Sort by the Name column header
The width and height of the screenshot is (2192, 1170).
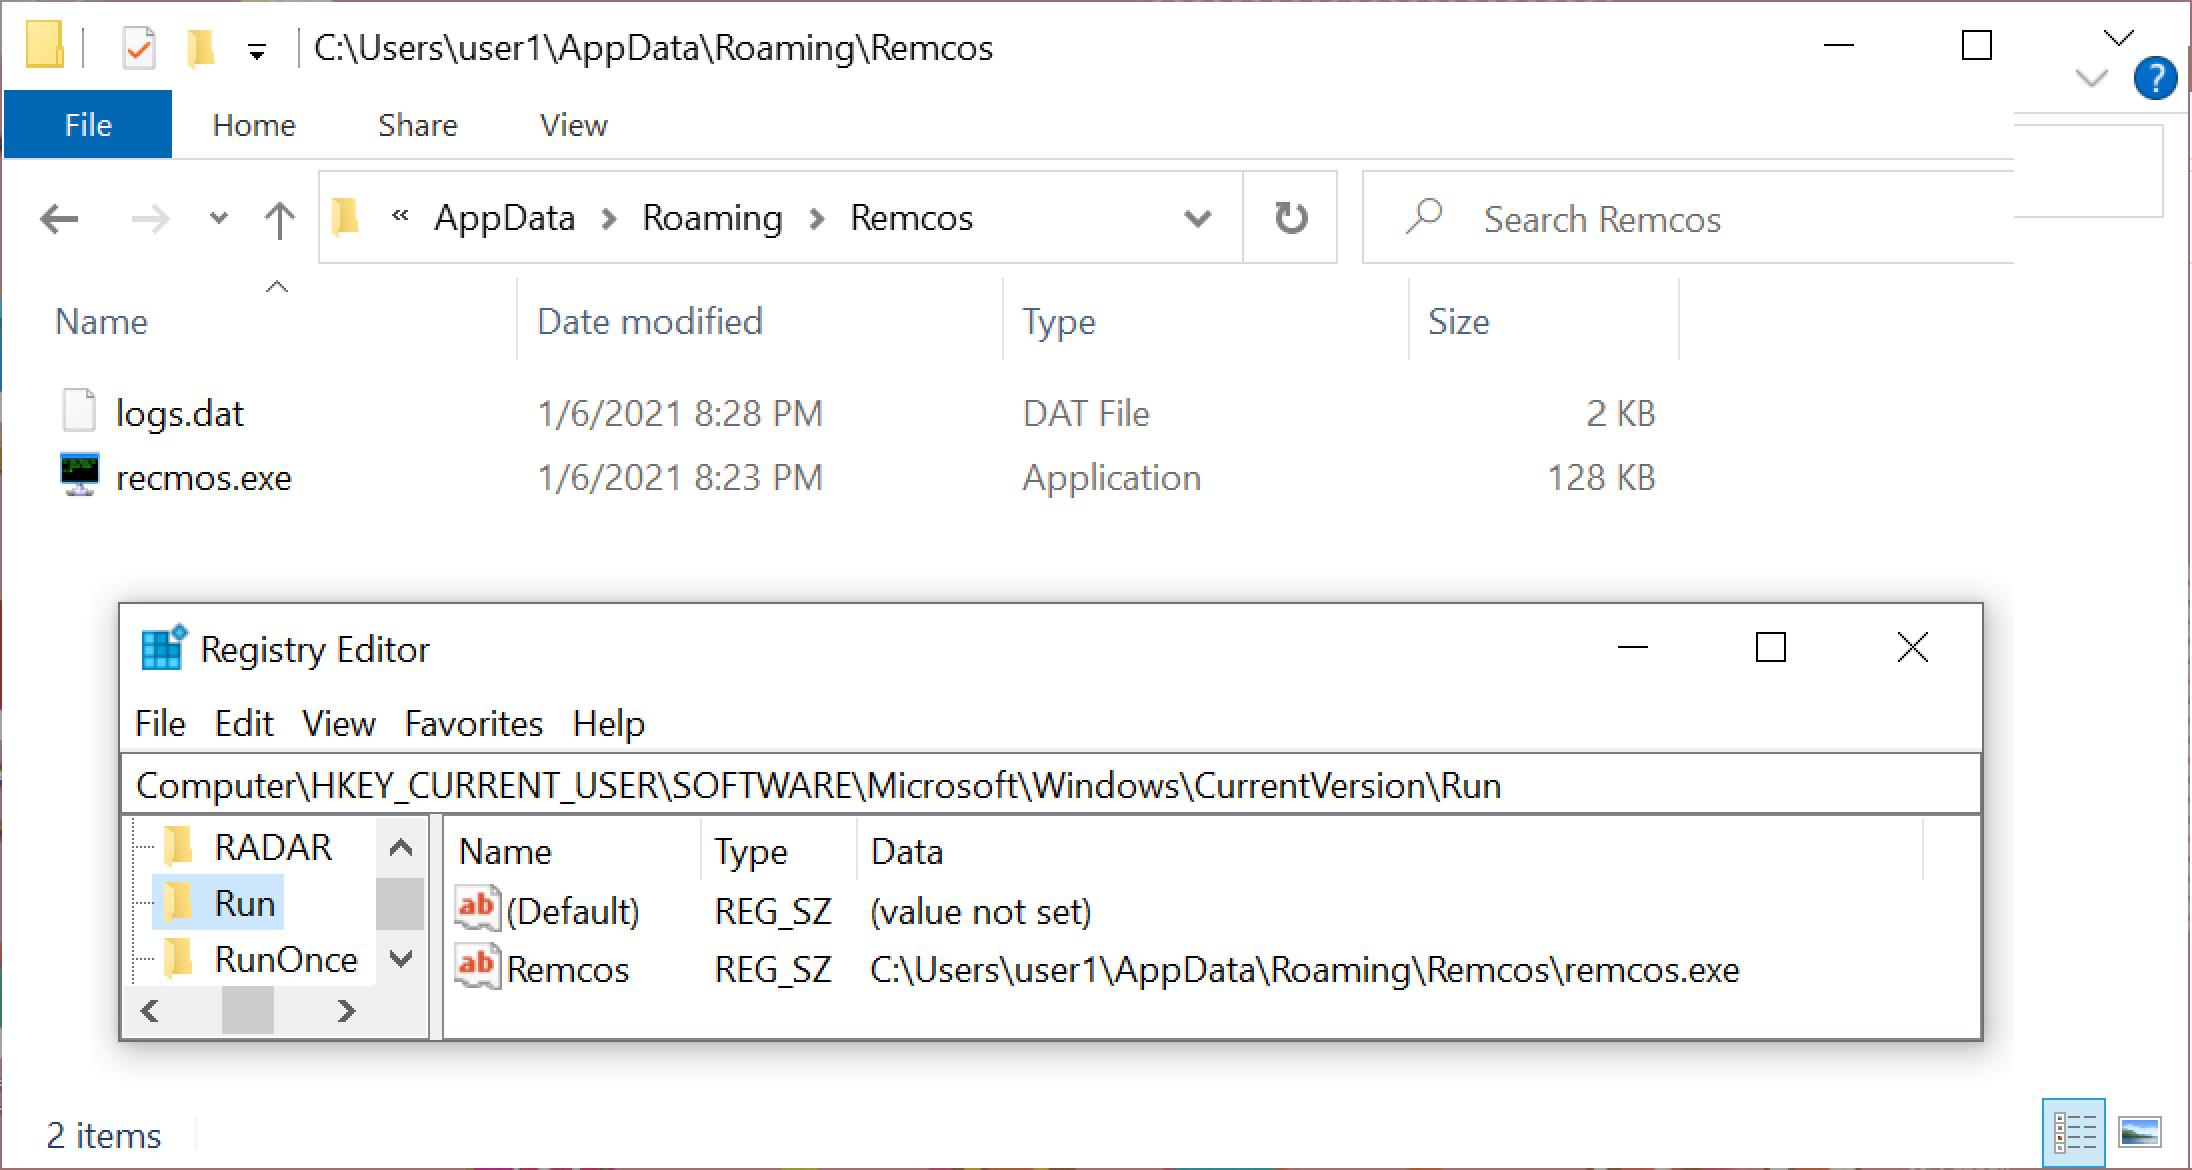coord(101,321)
